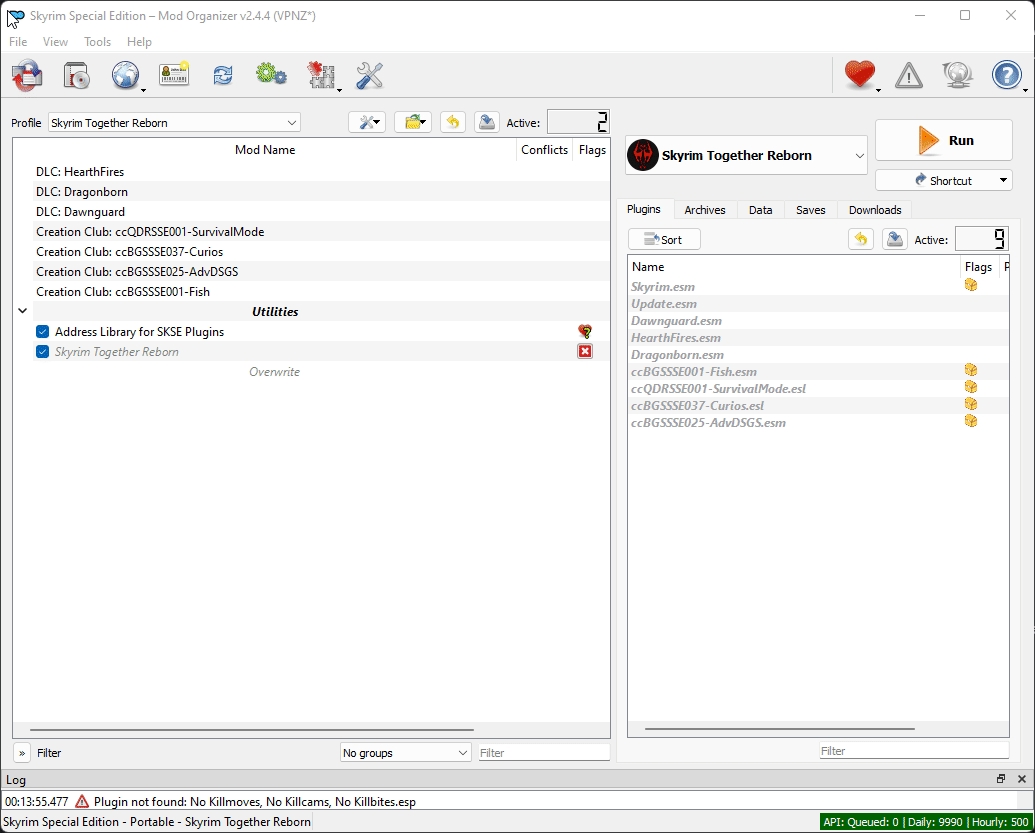
Task: Click the blue Help question mark icon
Action: pyautogui.click(x=1006, y=76)
